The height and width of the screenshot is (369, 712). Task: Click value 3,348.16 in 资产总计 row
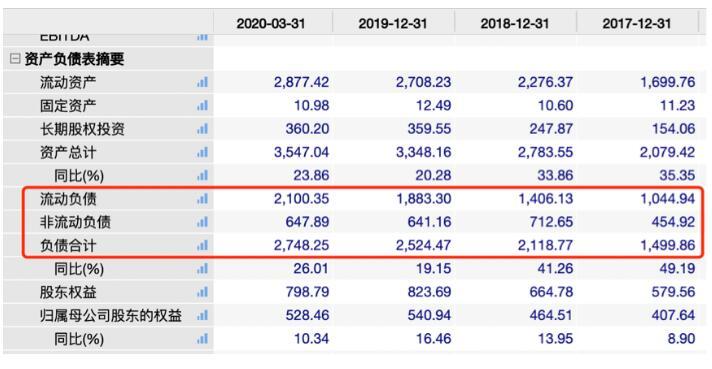click(x=423, y=152)
